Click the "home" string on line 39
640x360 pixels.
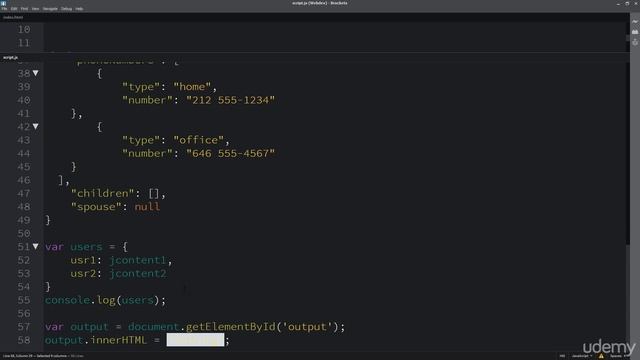point(192,87)
